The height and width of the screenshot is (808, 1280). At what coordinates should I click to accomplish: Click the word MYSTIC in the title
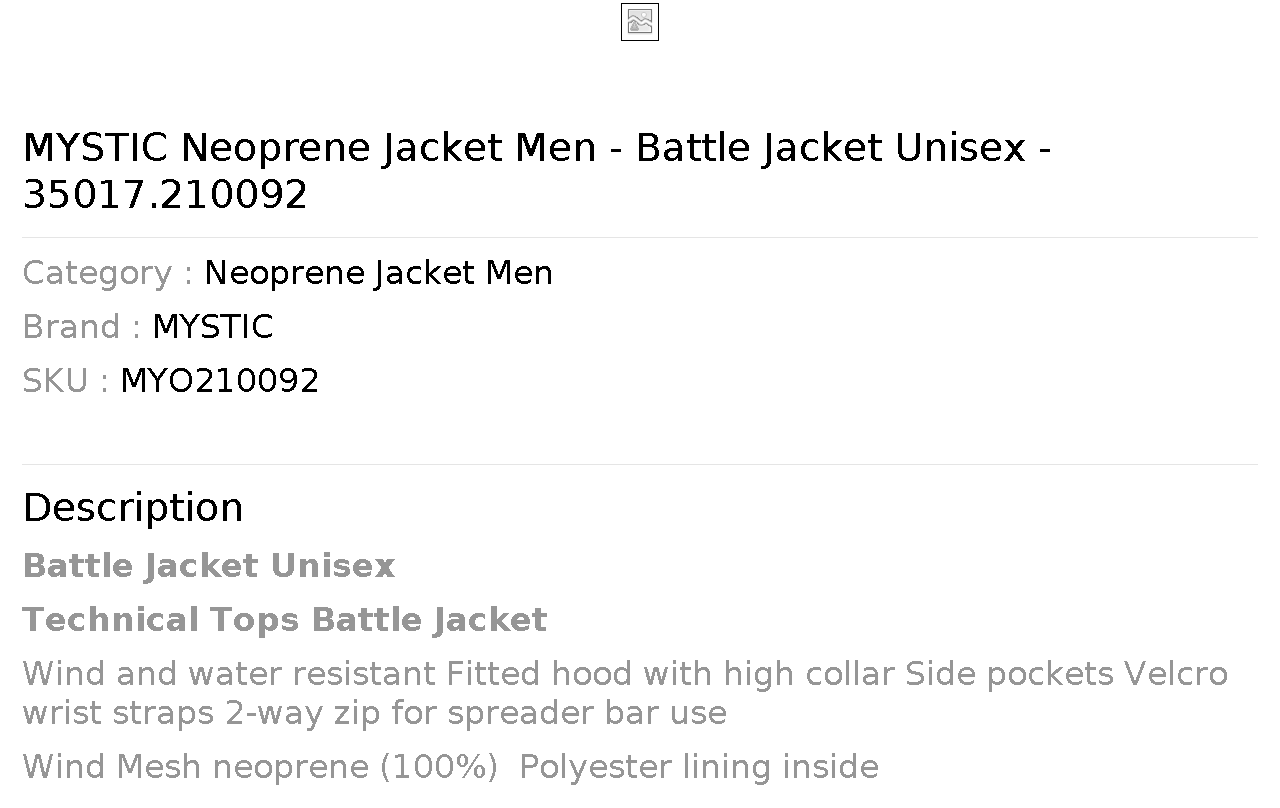[96, 148]
